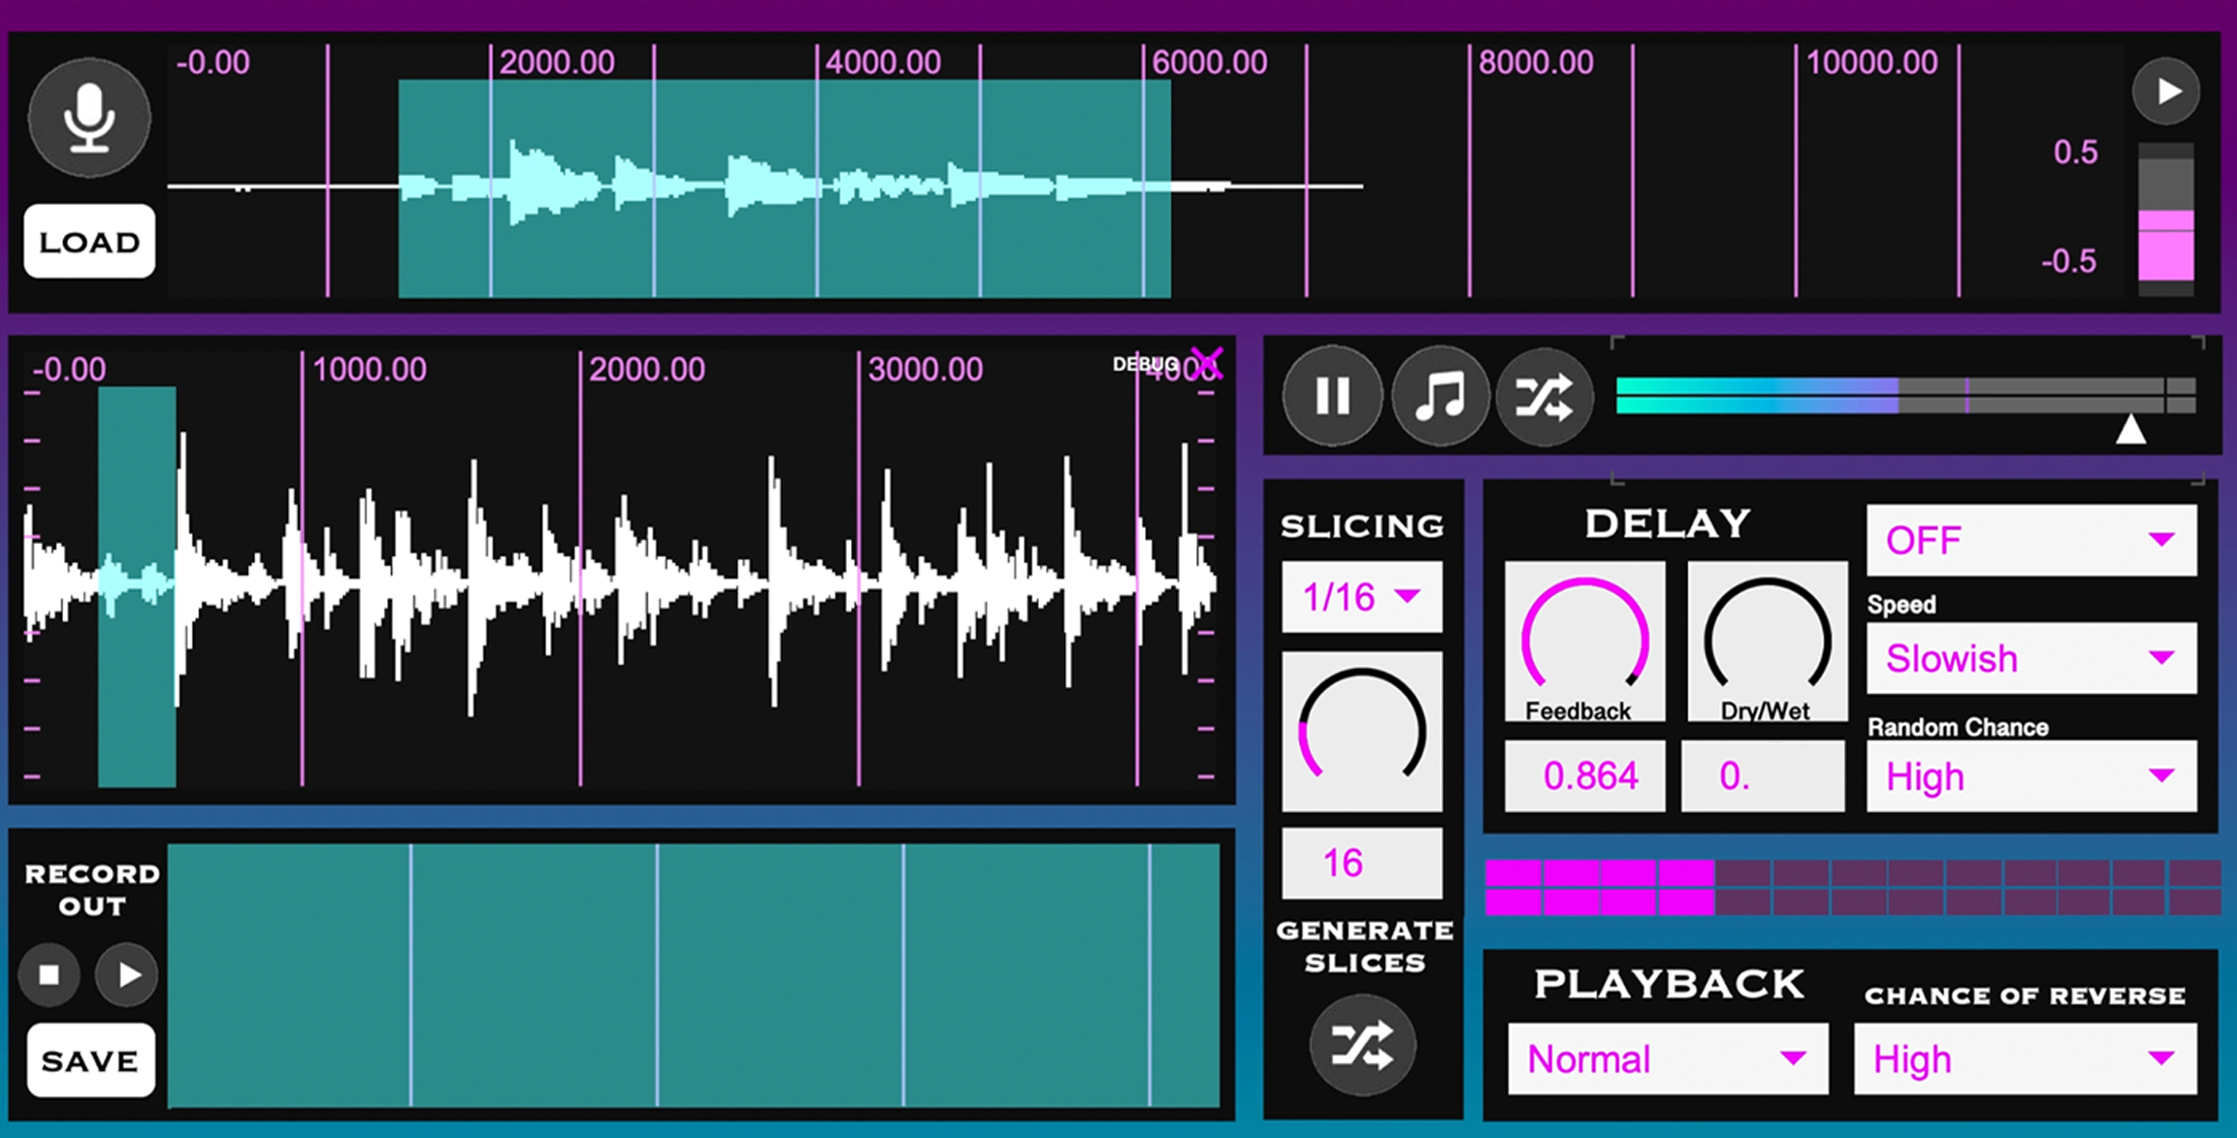This screenshot has width=2237, height=1138.
Task: Click the PLAYBACK heading
Action: 1669,985
